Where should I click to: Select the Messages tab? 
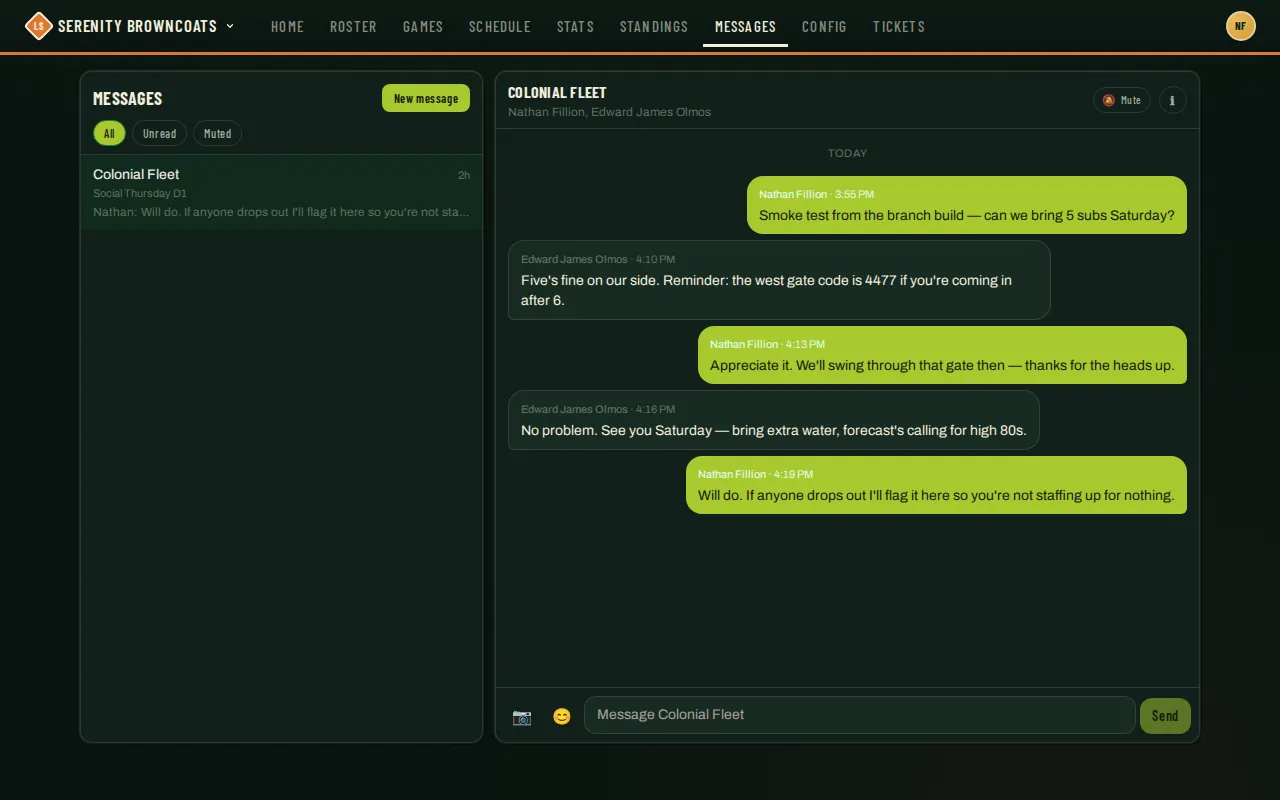click(745, 26)
